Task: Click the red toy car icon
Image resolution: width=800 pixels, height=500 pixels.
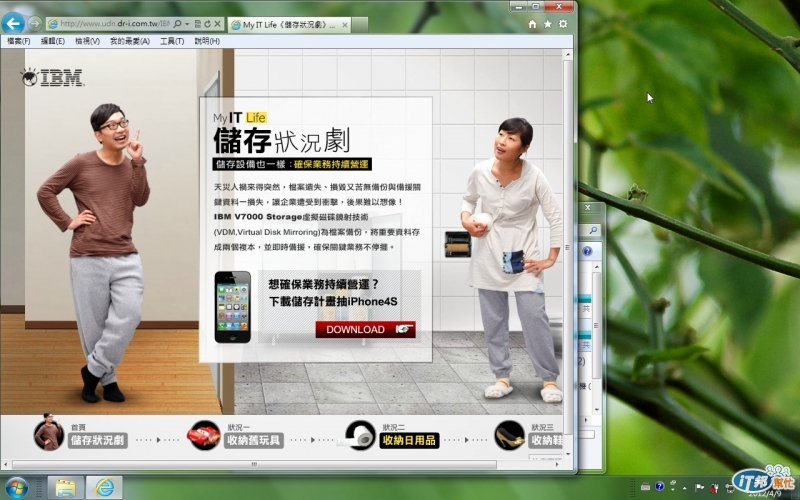Action: click(203, 435)
